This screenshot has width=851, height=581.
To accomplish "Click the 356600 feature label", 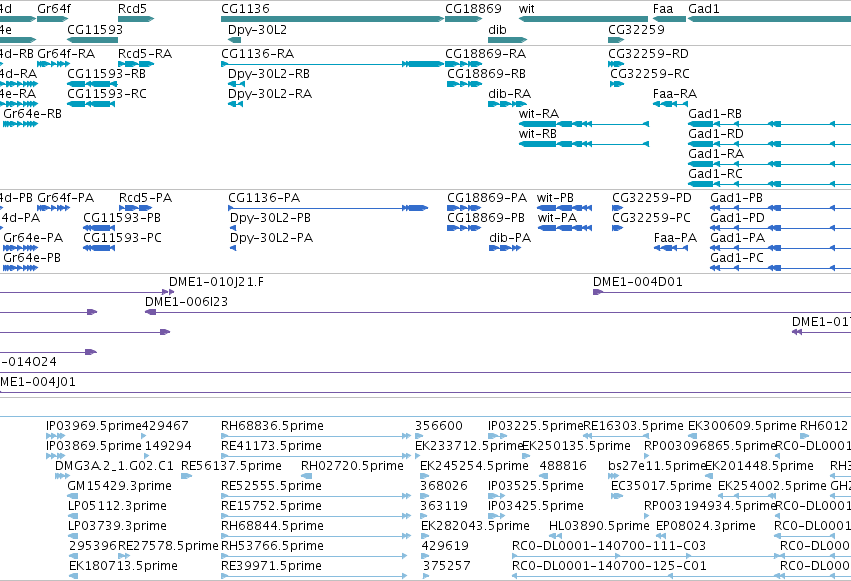I will point(439,426).
